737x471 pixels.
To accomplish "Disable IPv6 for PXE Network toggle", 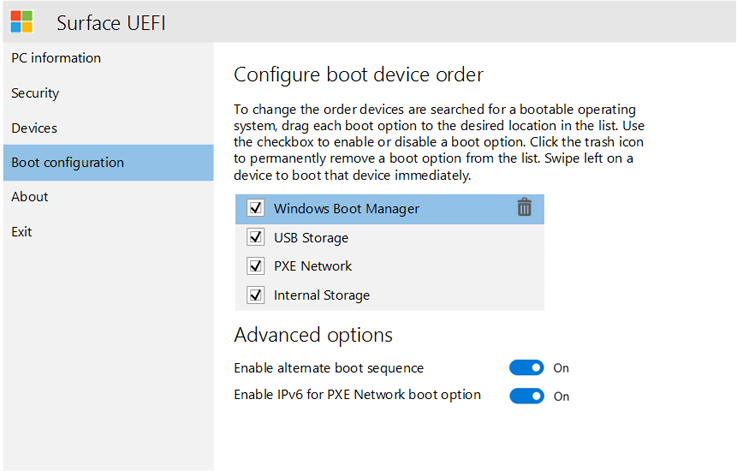I will click(526, 396).
